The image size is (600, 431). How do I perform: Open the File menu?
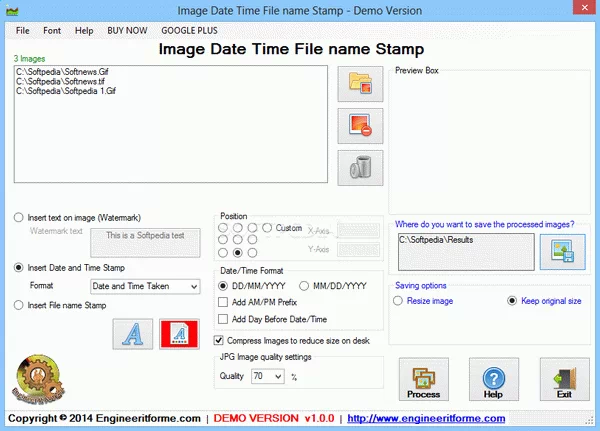[23, 31]
